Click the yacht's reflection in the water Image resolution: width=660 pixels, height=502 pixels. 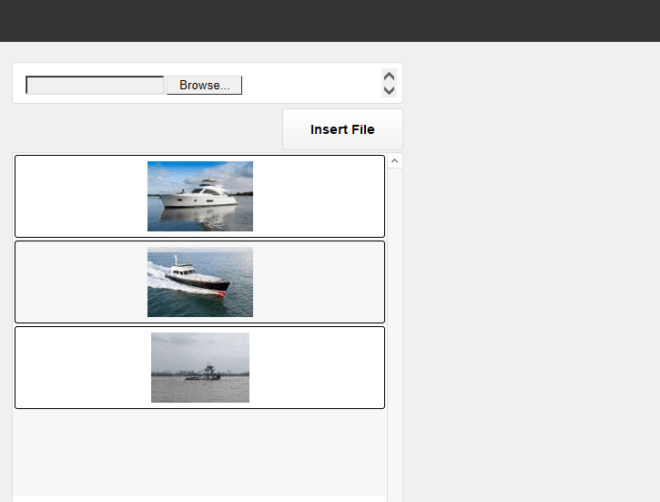[198, 218]
